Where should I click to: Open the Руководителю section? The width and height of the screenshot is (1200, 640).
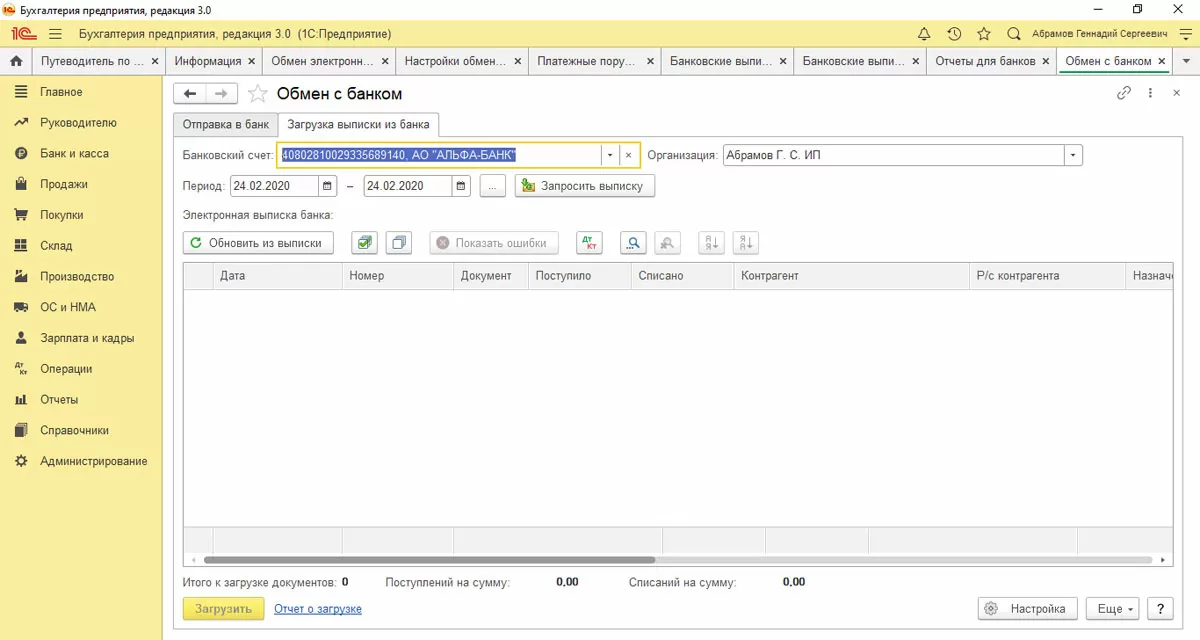coord(81,123)
